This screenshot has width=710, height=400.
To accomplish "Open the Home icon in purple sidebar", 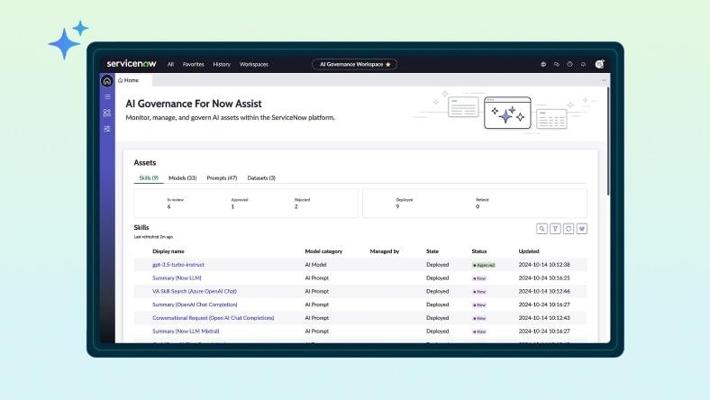I will [107, 81].
